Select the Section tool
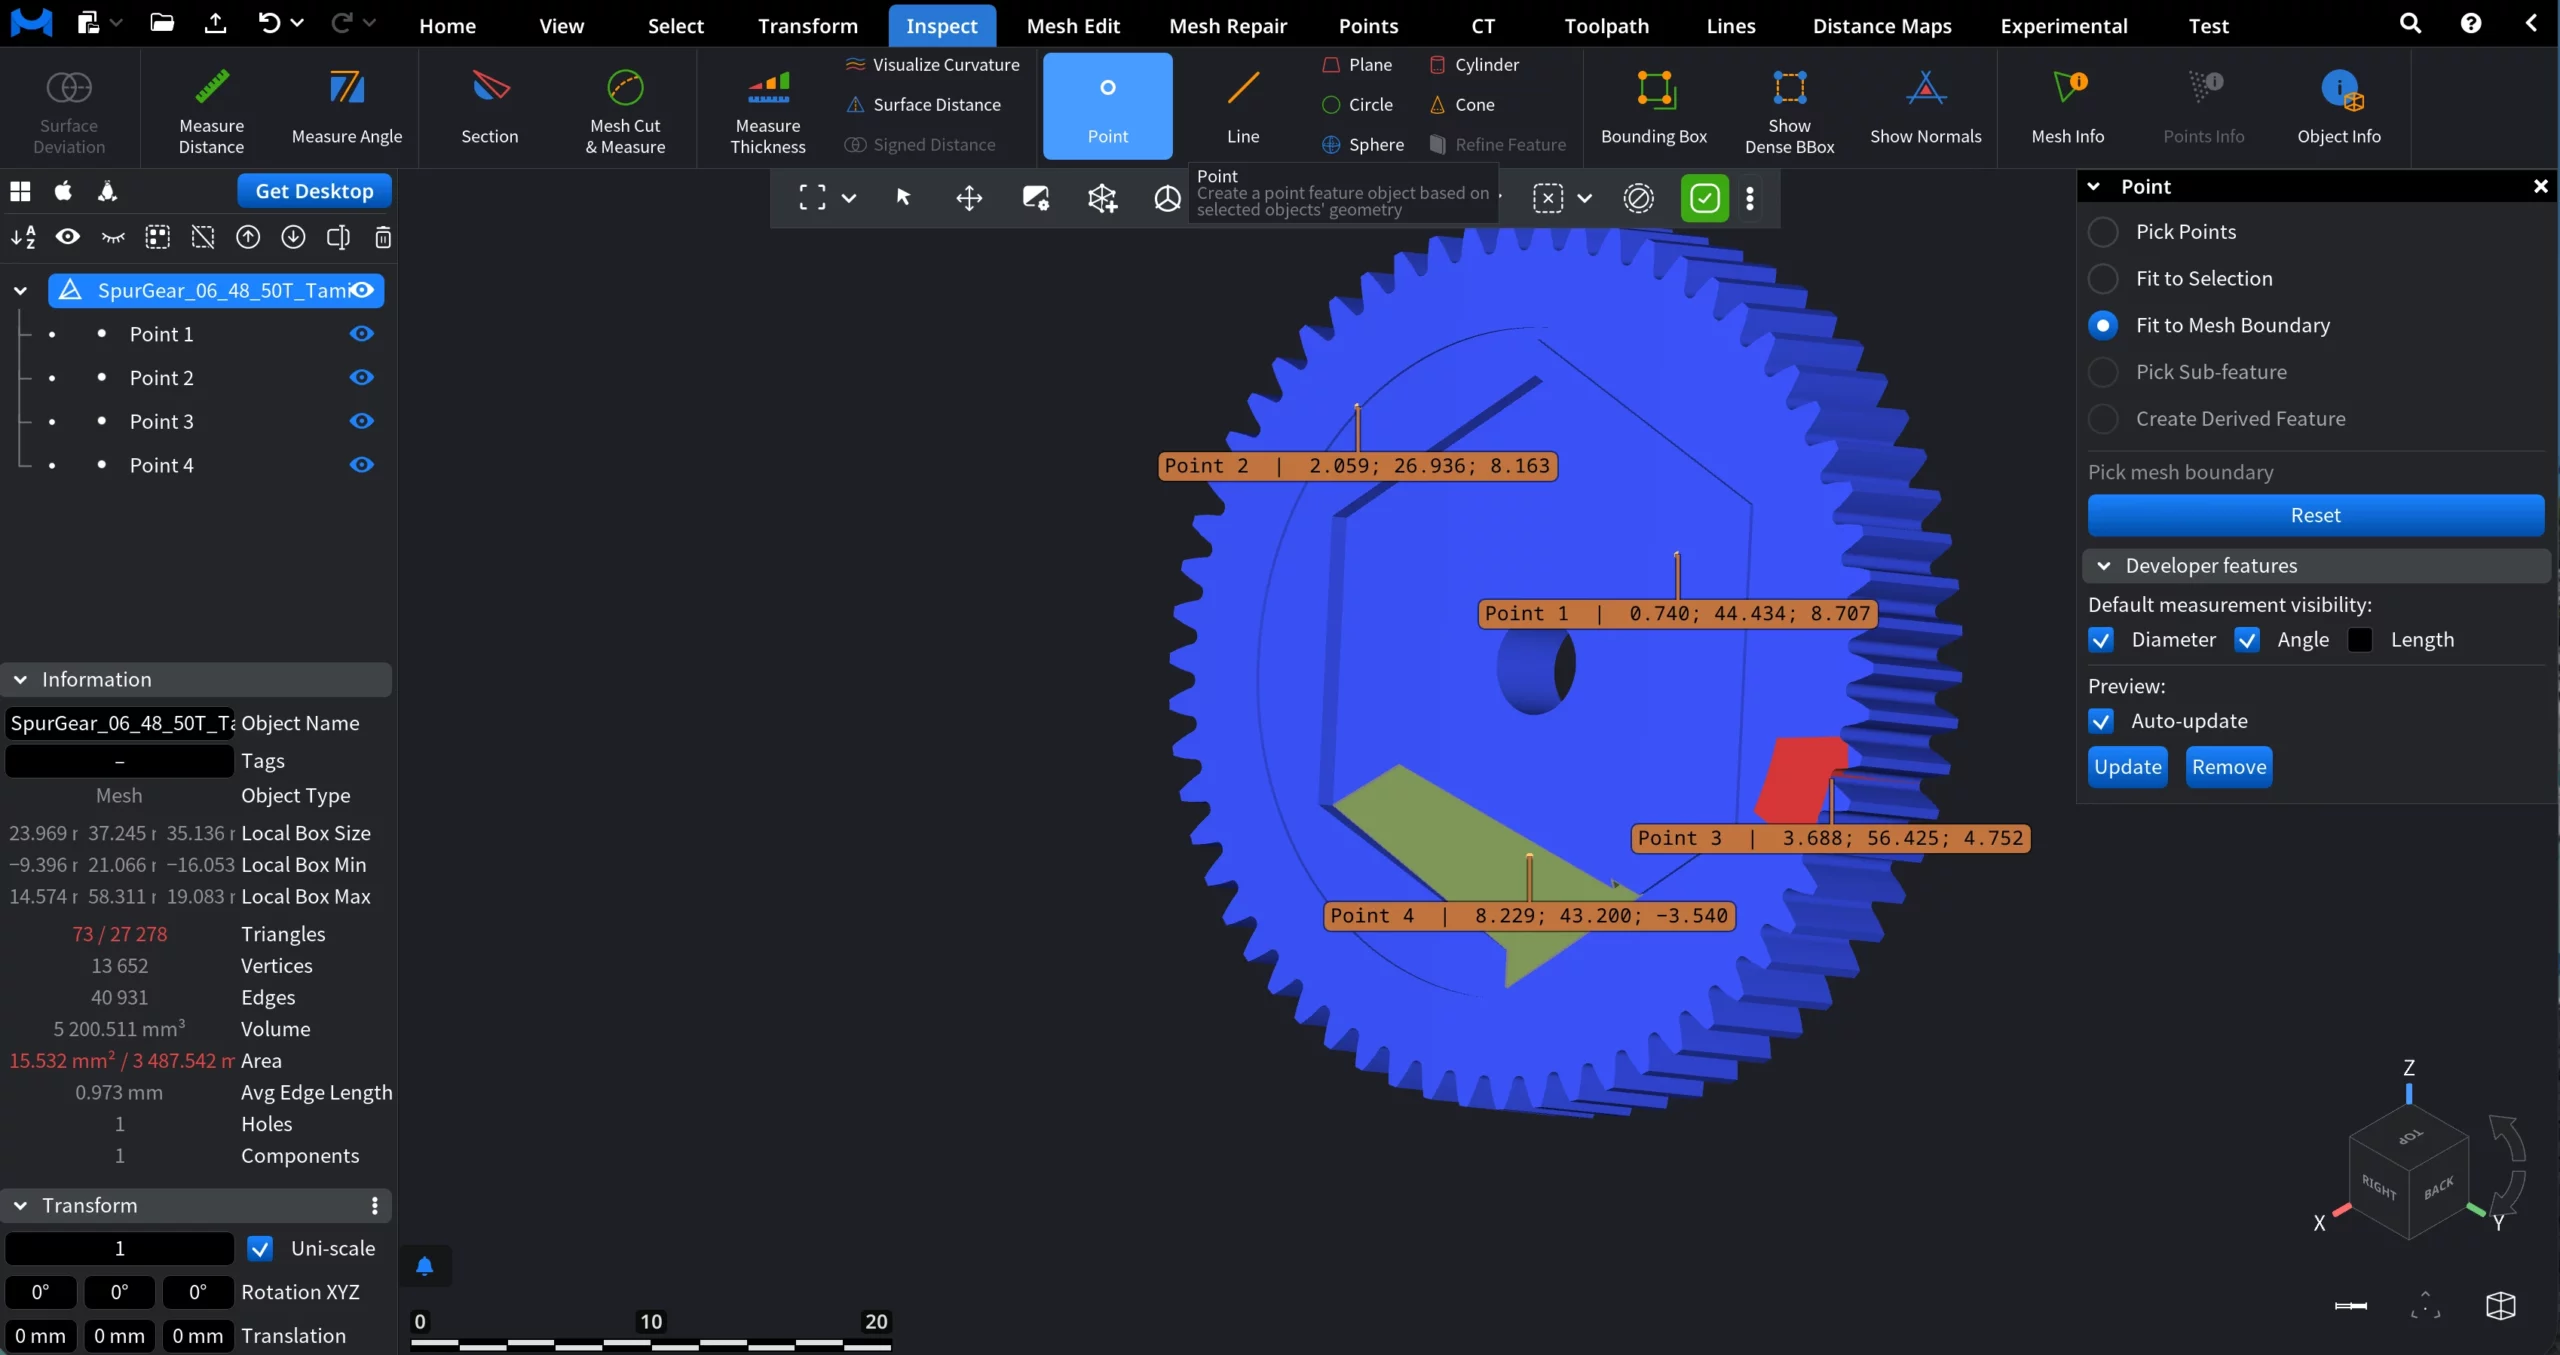Screen dimensions: 2560x1355 (489, 108)
